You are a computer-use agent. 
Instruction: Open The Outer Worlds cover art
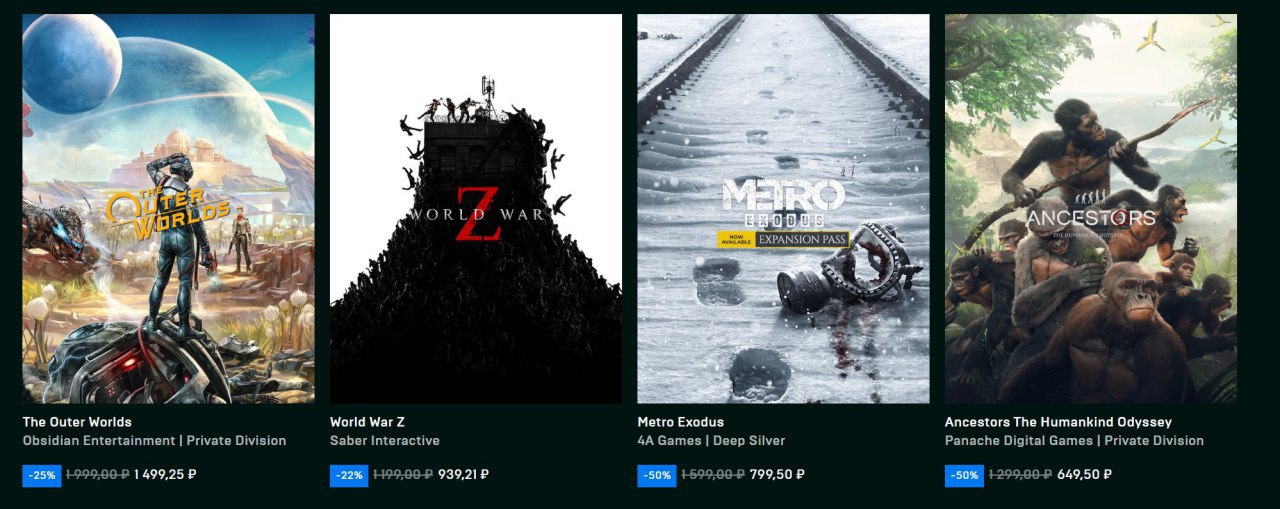point(168,208)
